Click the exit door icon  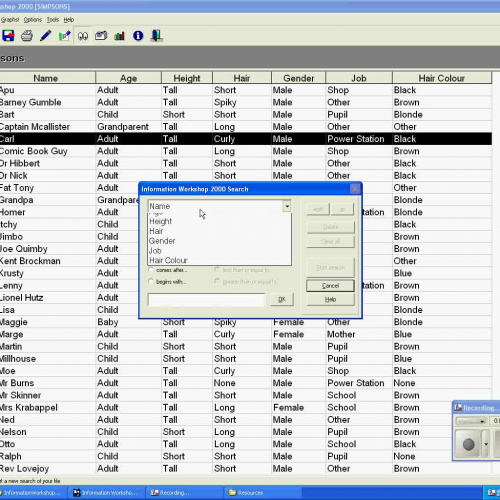[x=156, y=36]
